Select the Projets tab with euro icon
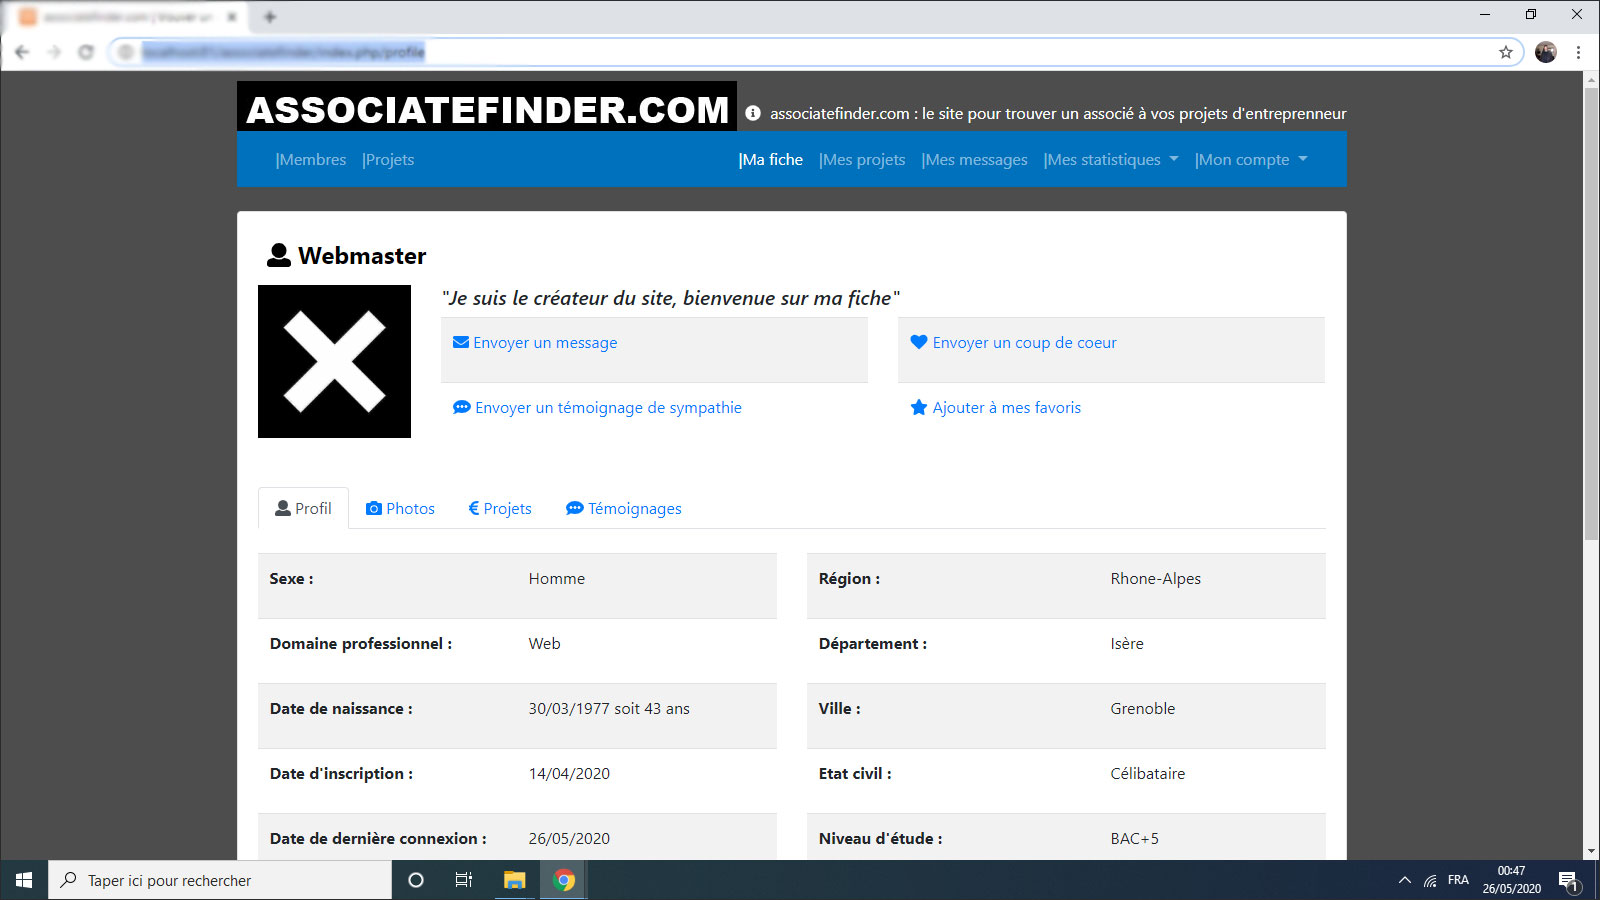This screenshot has height=900, width=1600. (x=500, y=508)
